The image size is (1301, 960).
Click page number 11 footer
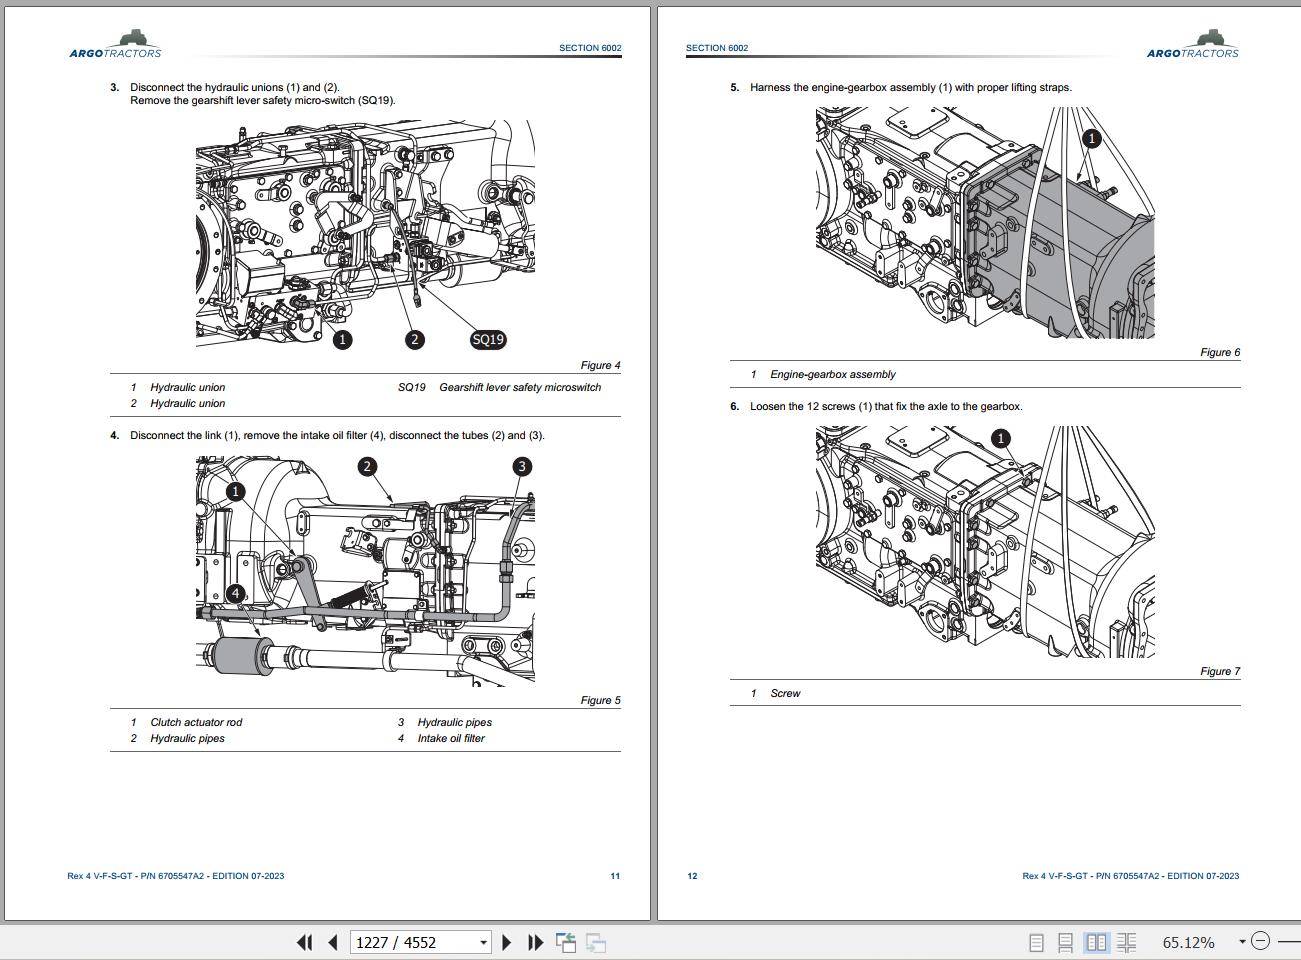point(615,876)
